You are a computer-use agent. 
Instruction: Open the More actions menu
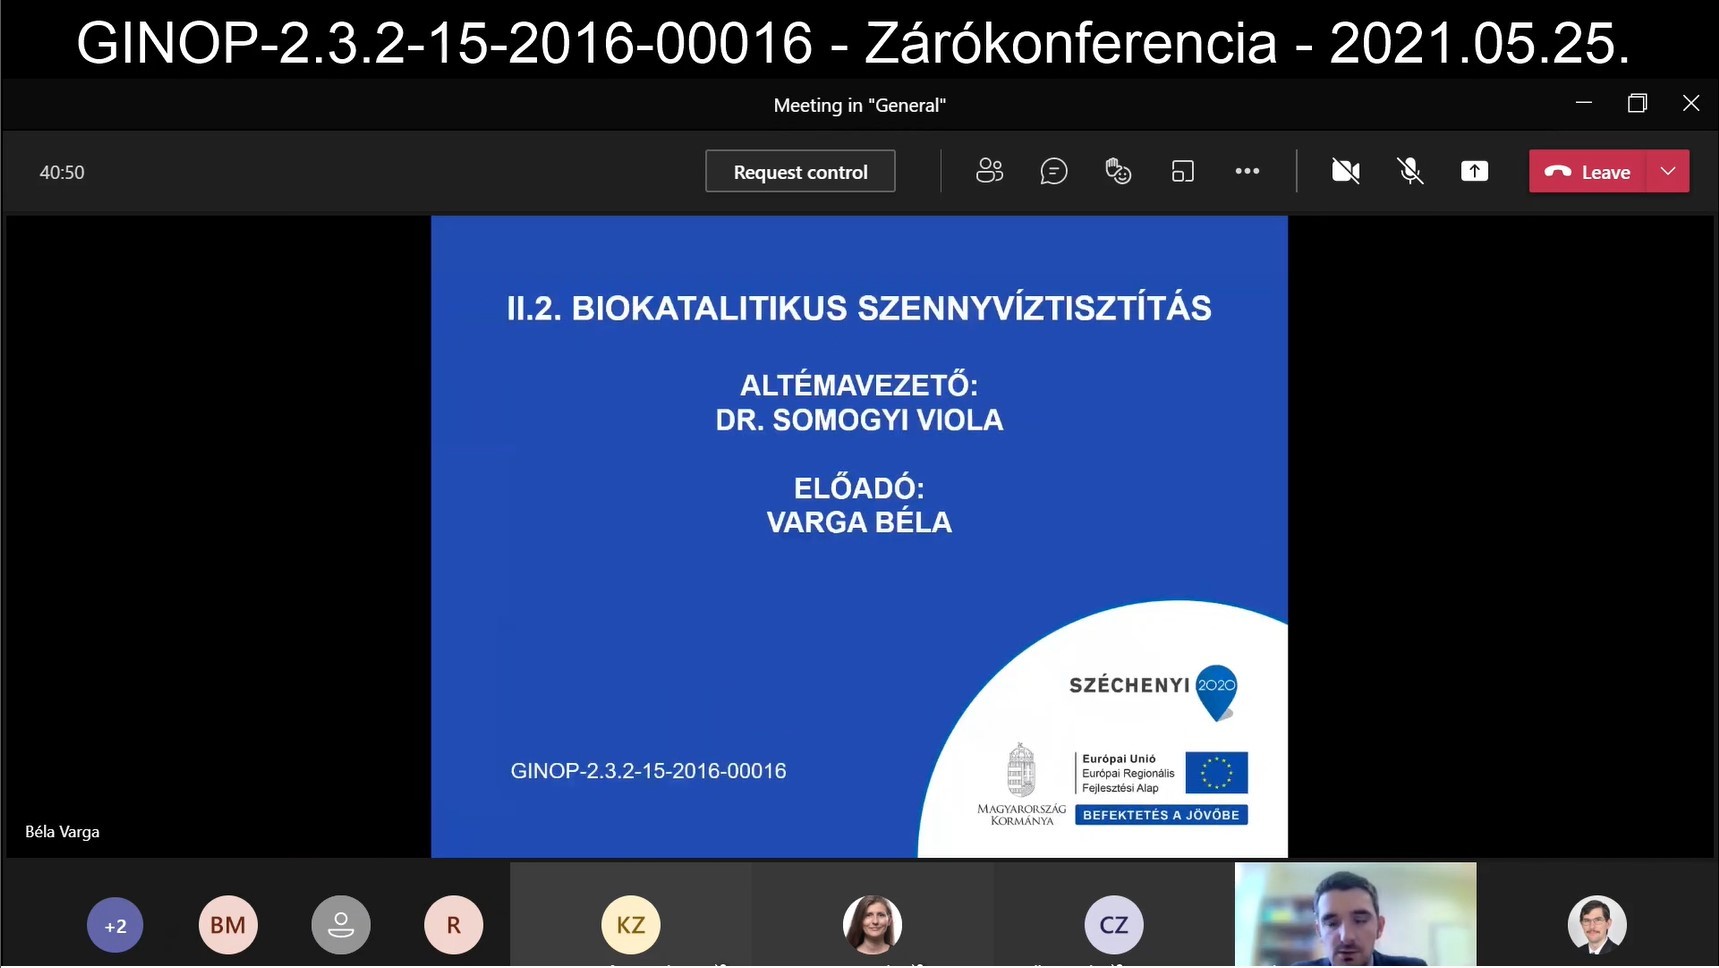(x=1247, y=171)
